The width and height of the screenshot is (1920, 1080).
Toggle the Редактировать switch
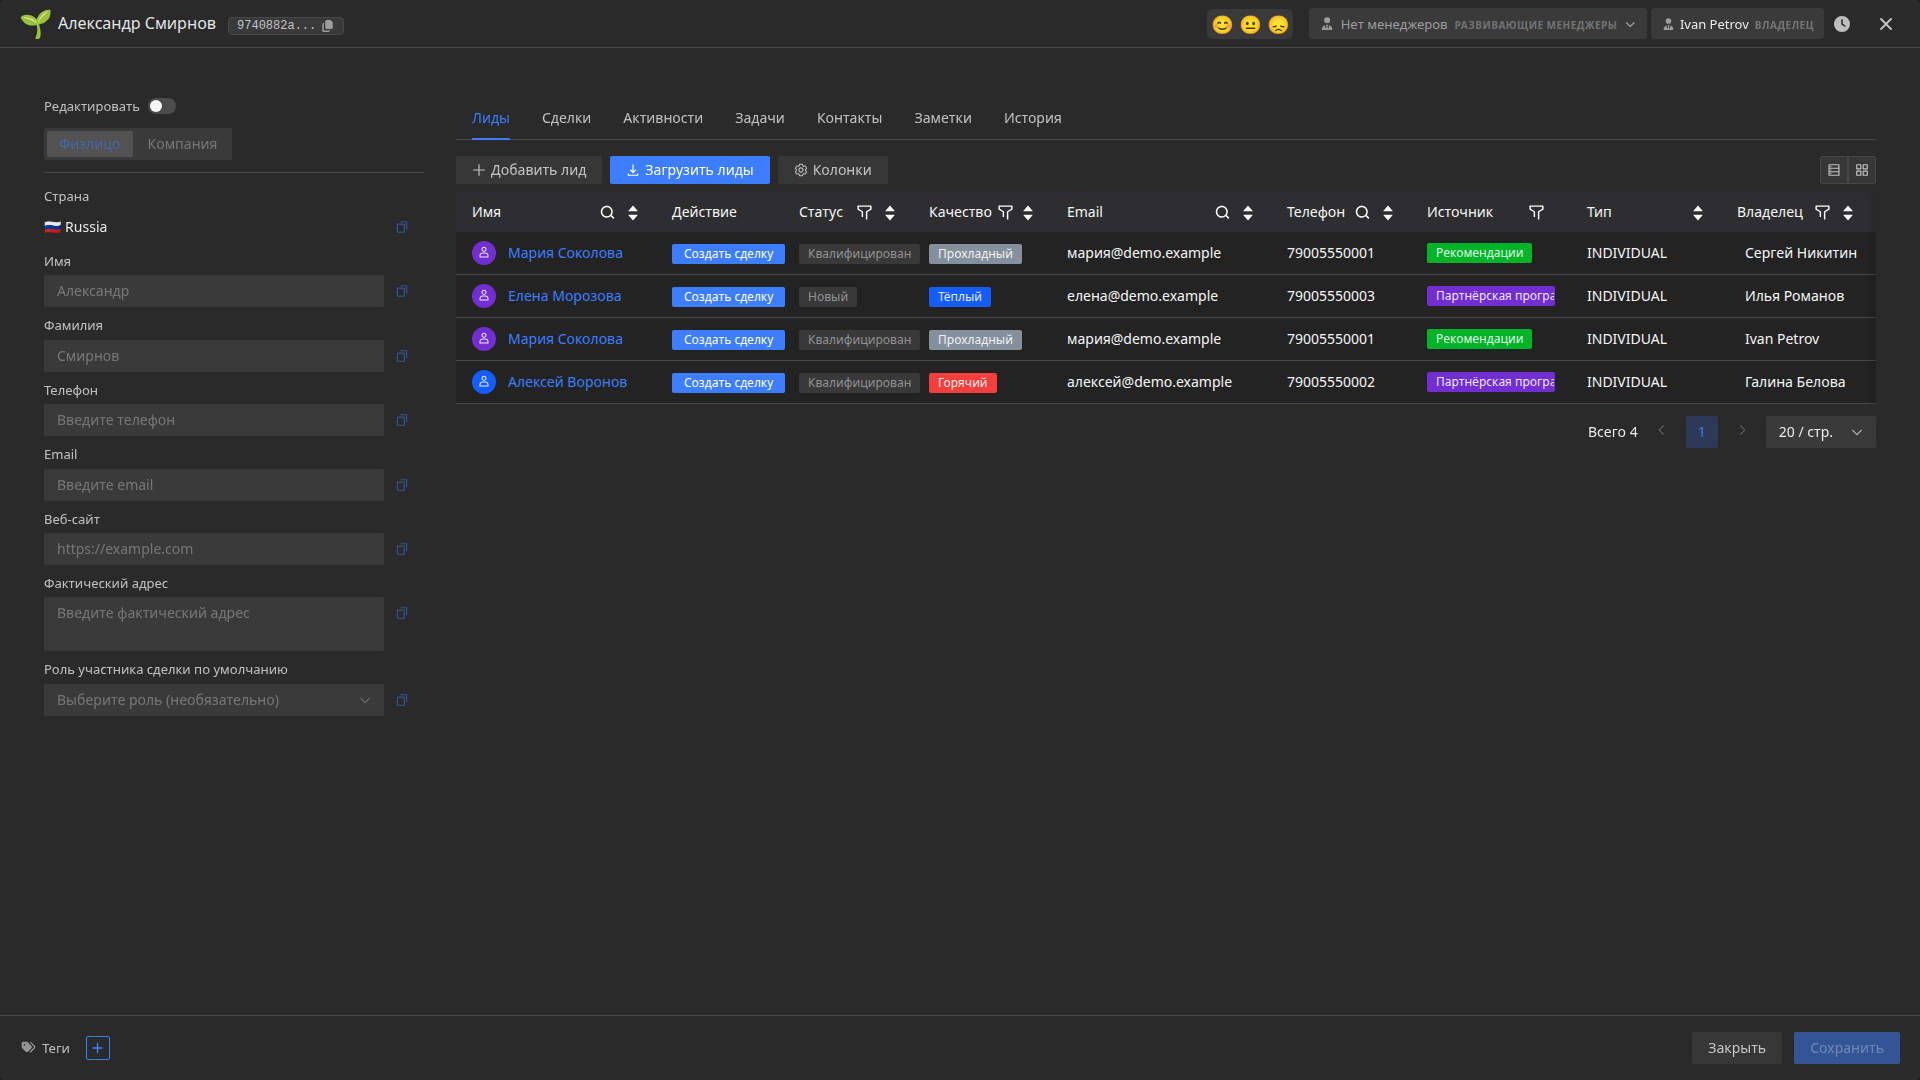click(x=162, y=106)
